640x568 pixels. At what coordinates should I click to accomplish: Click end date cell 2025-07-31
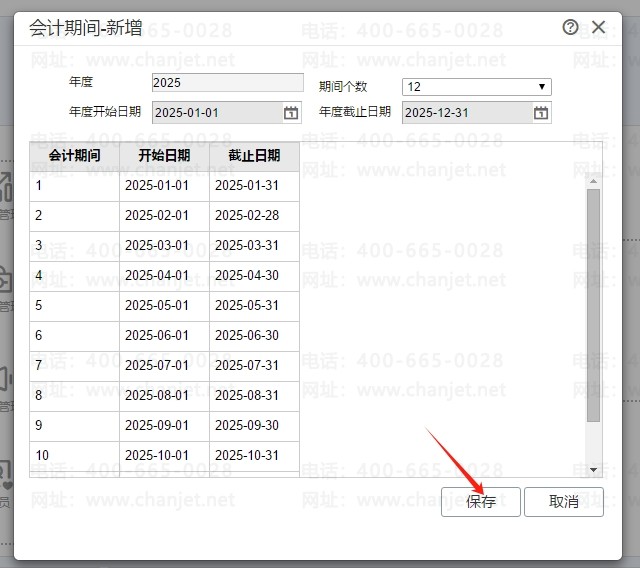254,366
